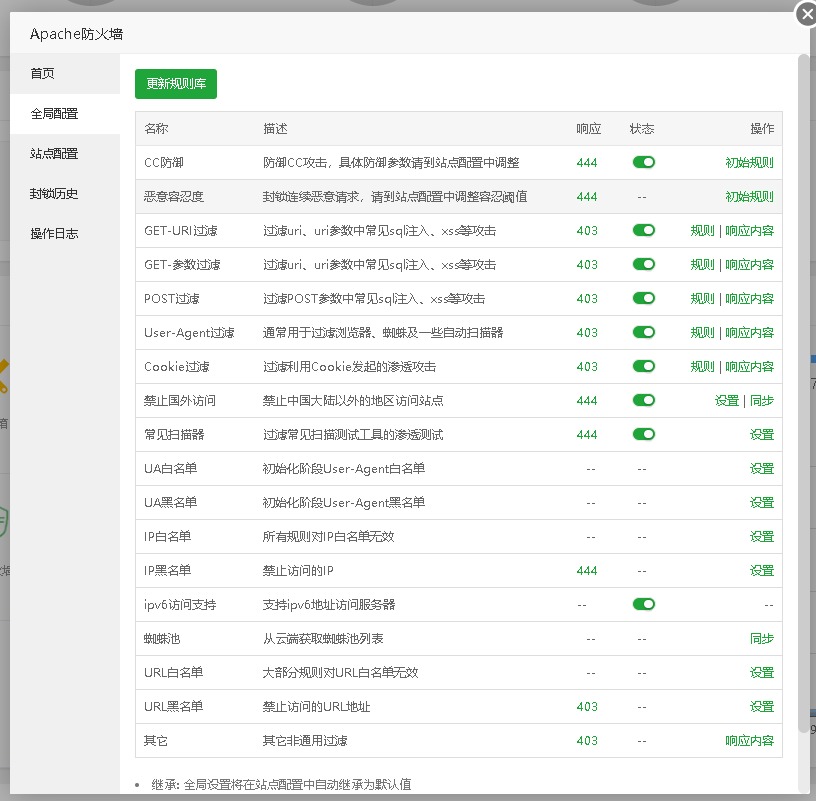Open 响应内容 for 其它 row
This screenshot has height=801, width=816.
click(x=749, y=741)
